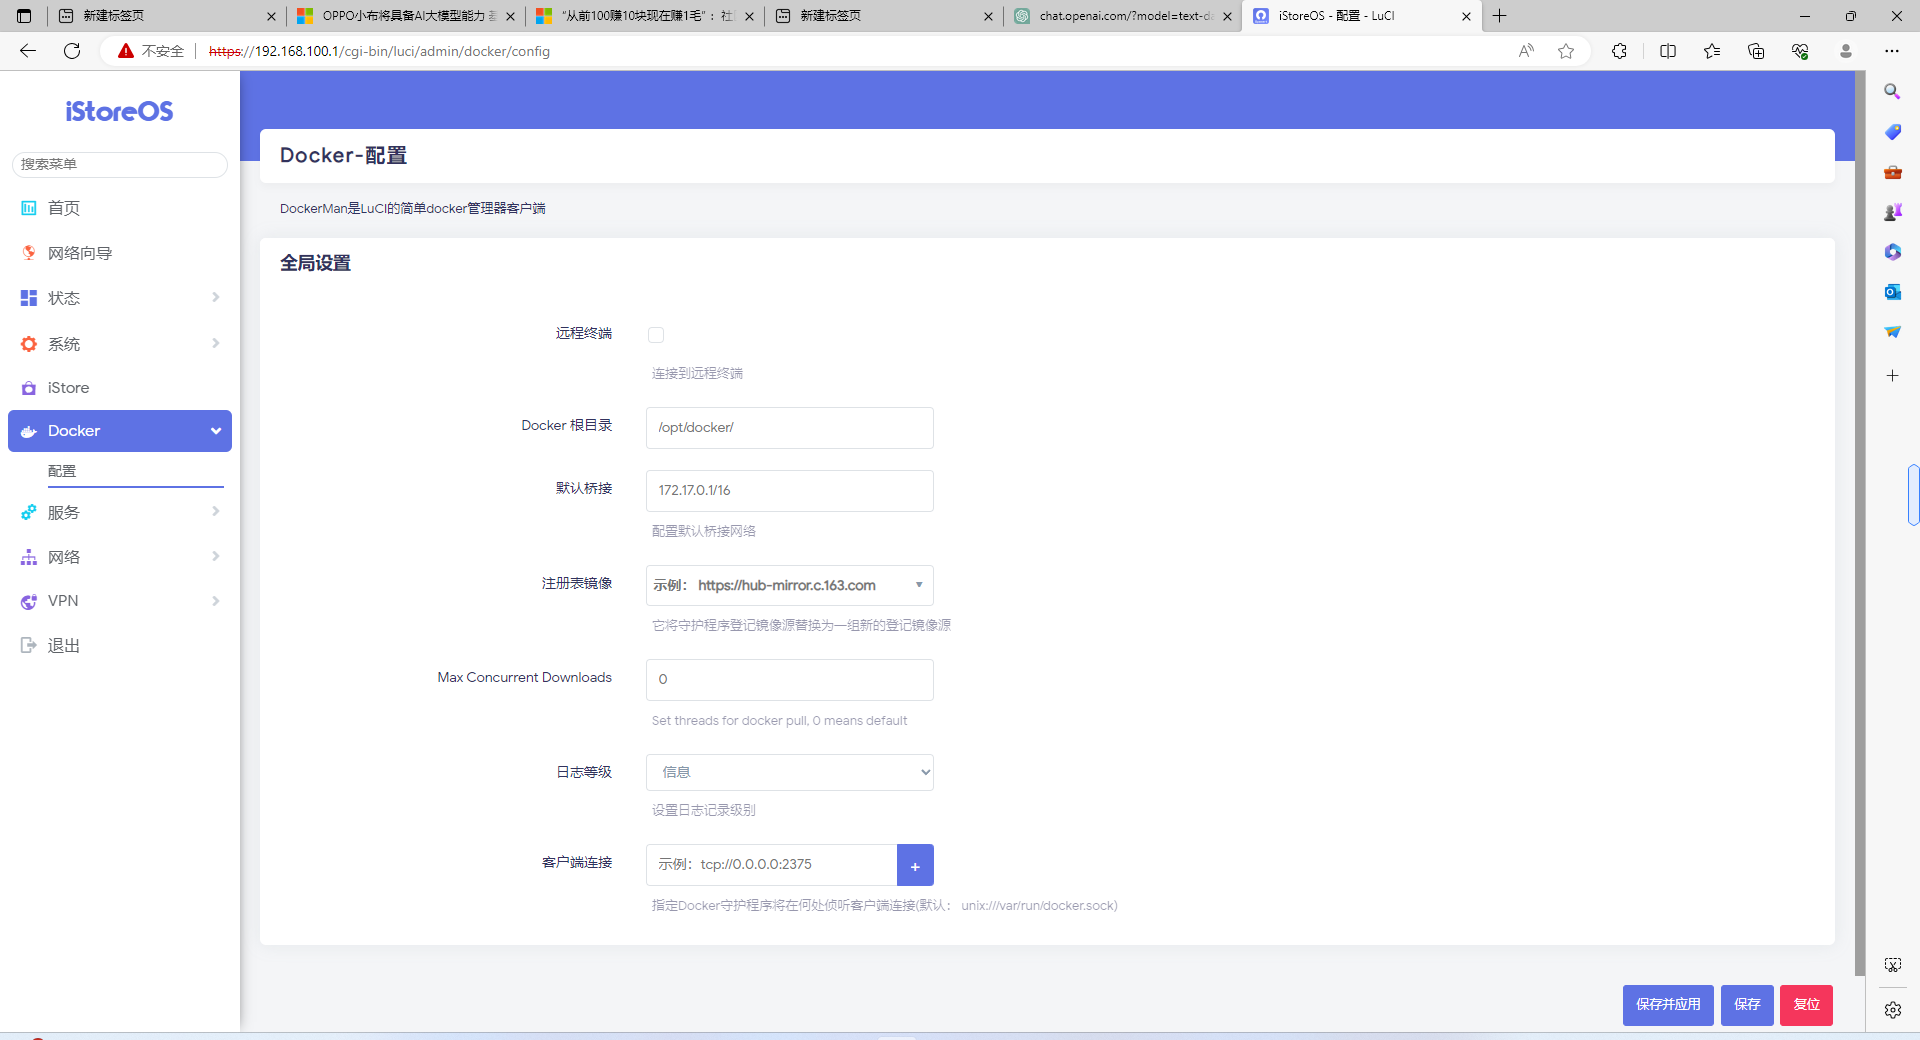Open Edge sidebar search icon
This screenshot has width=1920, height=1040.
coord(1892,92)
